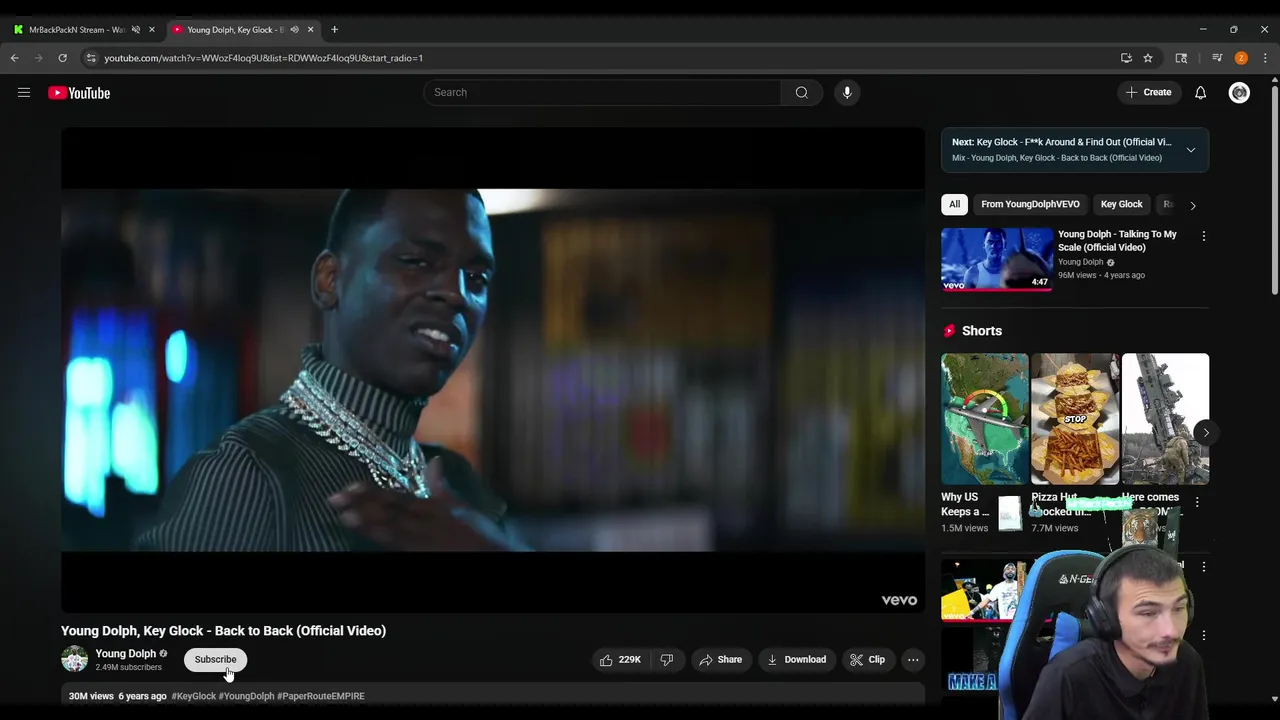Mute the Young Dolph tab audio icon
Screen dimensions: 1280x720
click(x=294, y=29)
